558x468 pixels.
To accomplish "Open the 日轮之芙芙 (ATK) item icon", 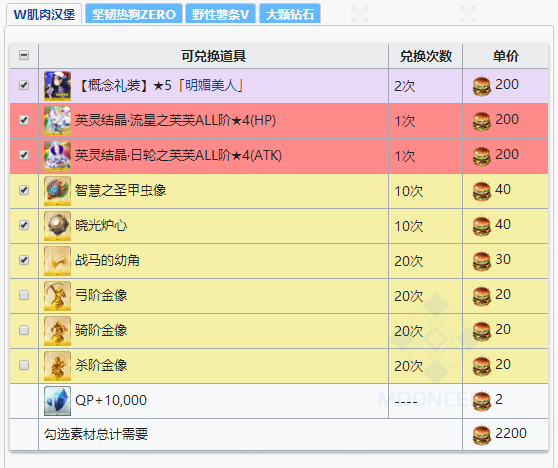I will point(57,156).
